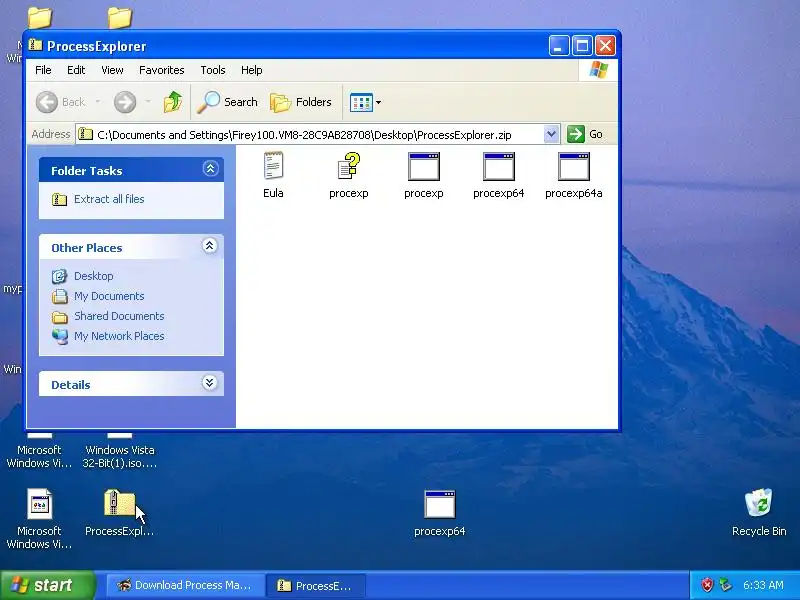Viewport: 800px width, 600px height.
Task: Open the Search pane
Action: pos(228,102)
